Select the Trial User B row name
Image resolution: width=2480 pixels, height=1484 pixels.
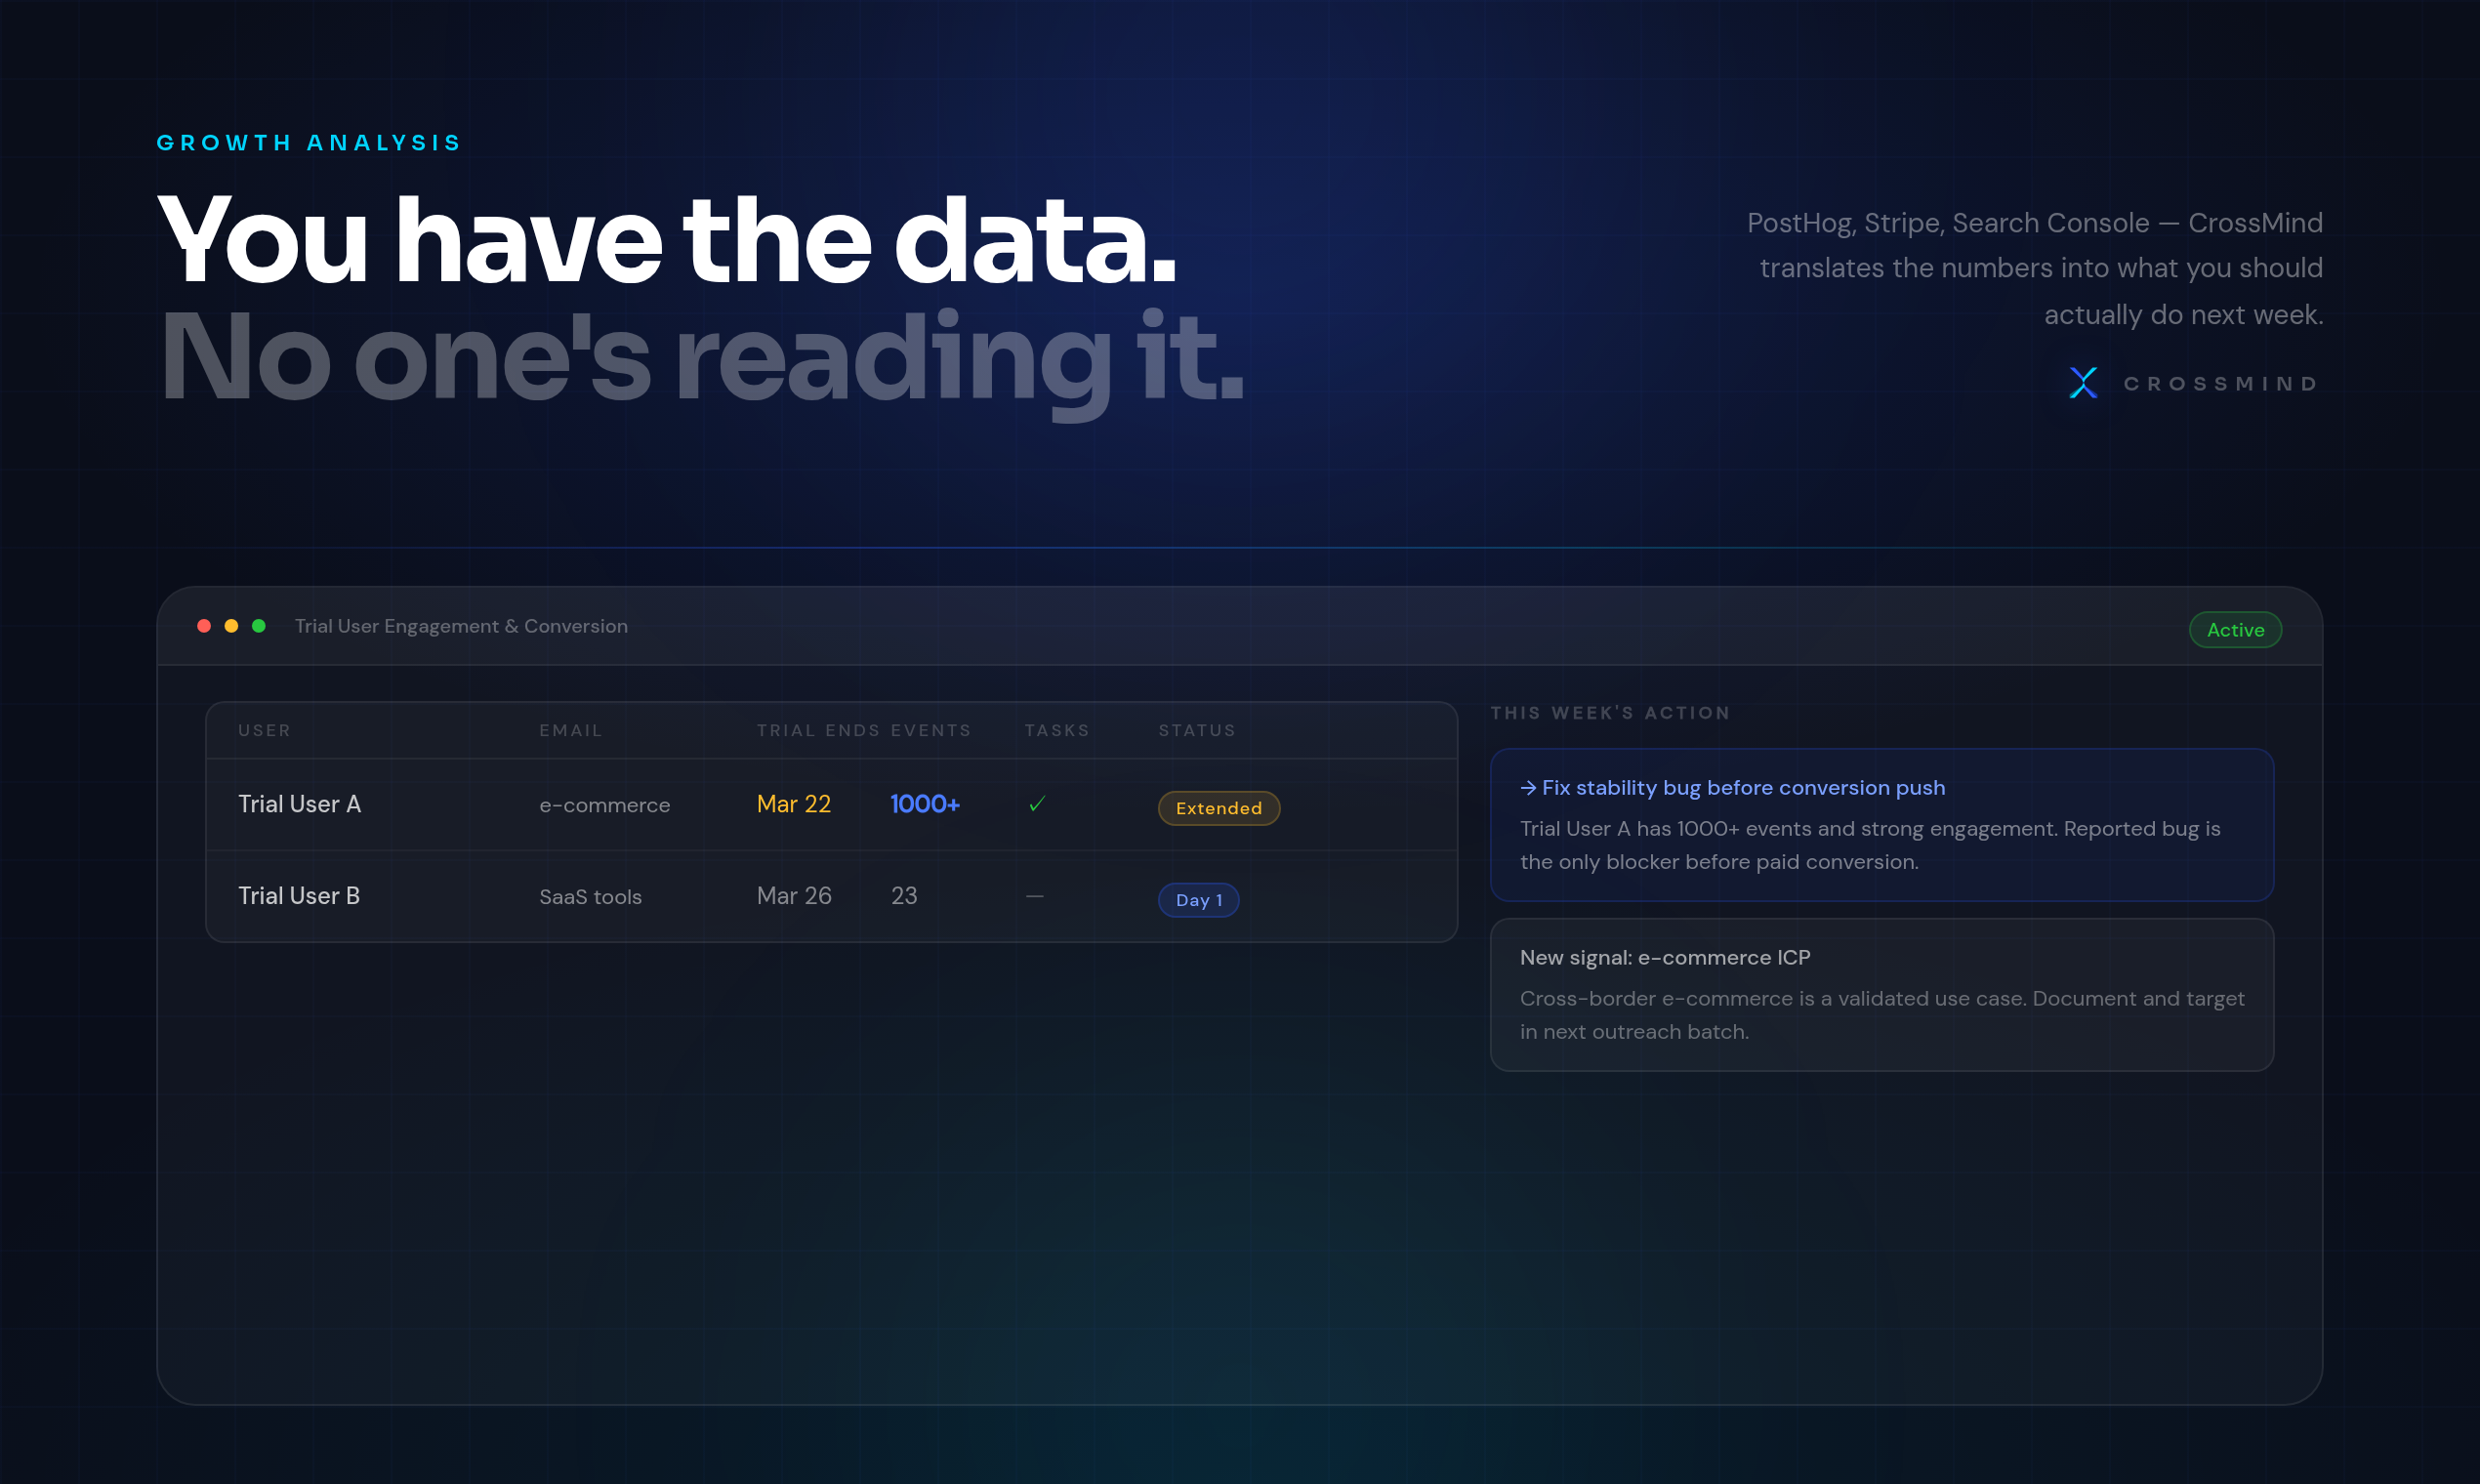coord(299,896)
